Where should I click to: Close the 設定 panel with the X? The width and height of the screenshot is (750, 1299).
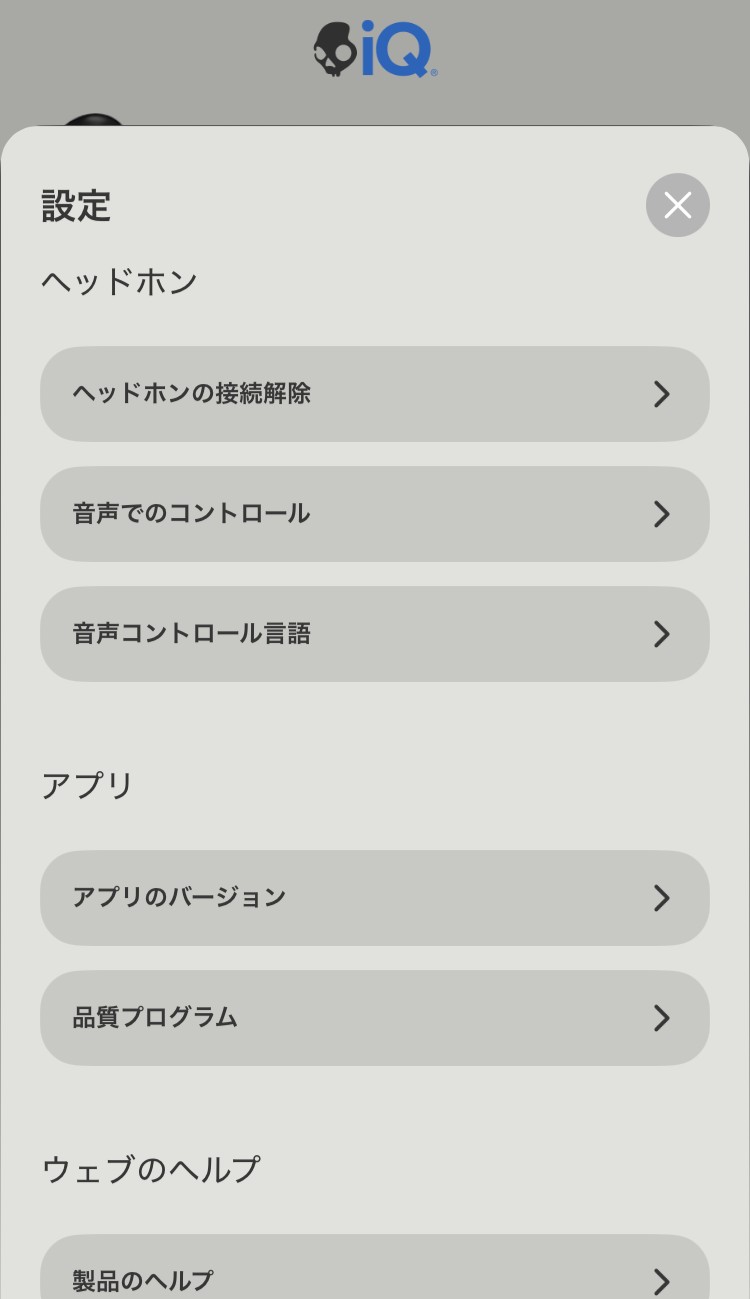coord(677,205)
